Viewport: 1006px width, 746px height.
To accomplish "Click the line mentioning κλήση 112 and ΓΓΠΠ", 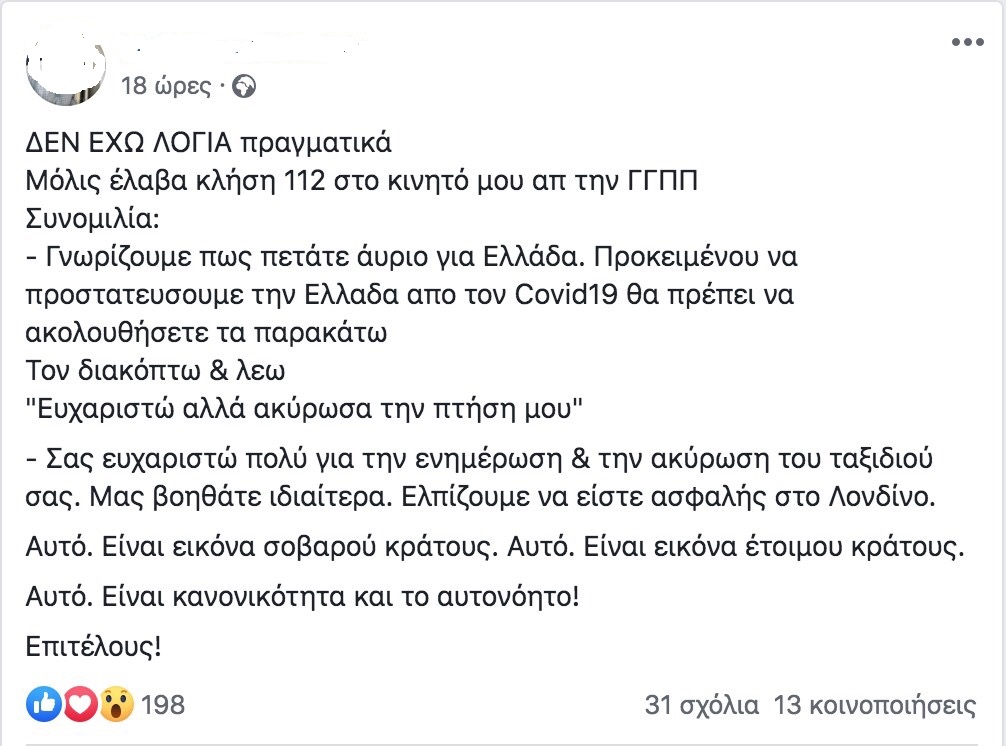I will (361, 181).
